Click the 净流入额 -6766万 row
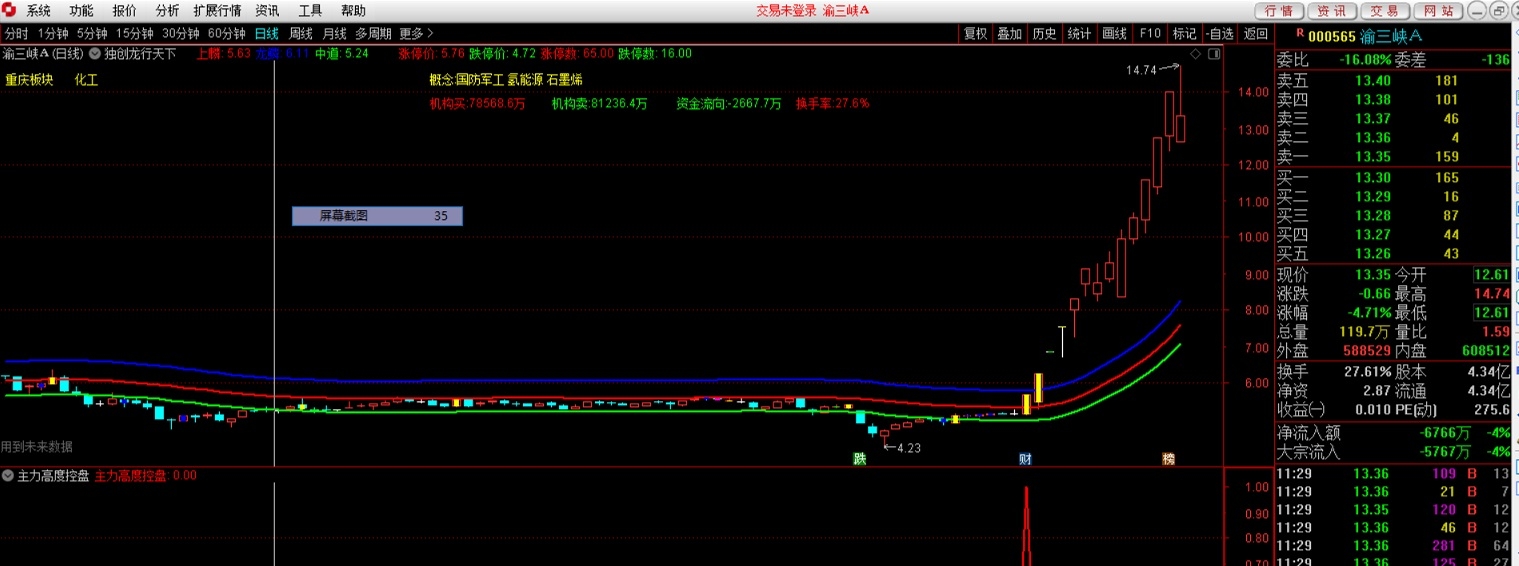 pos(1393,433)
